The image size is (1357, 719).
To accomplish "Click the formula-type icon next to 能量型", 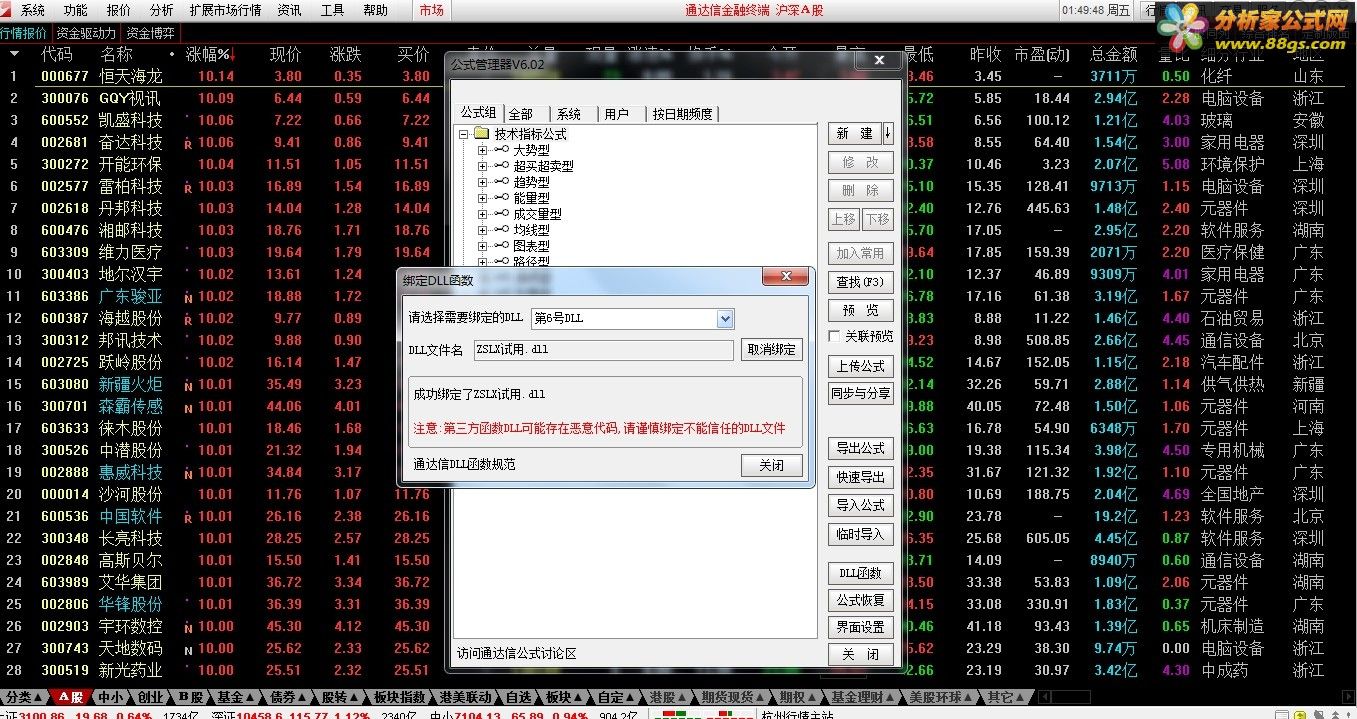I will [502, 198].
